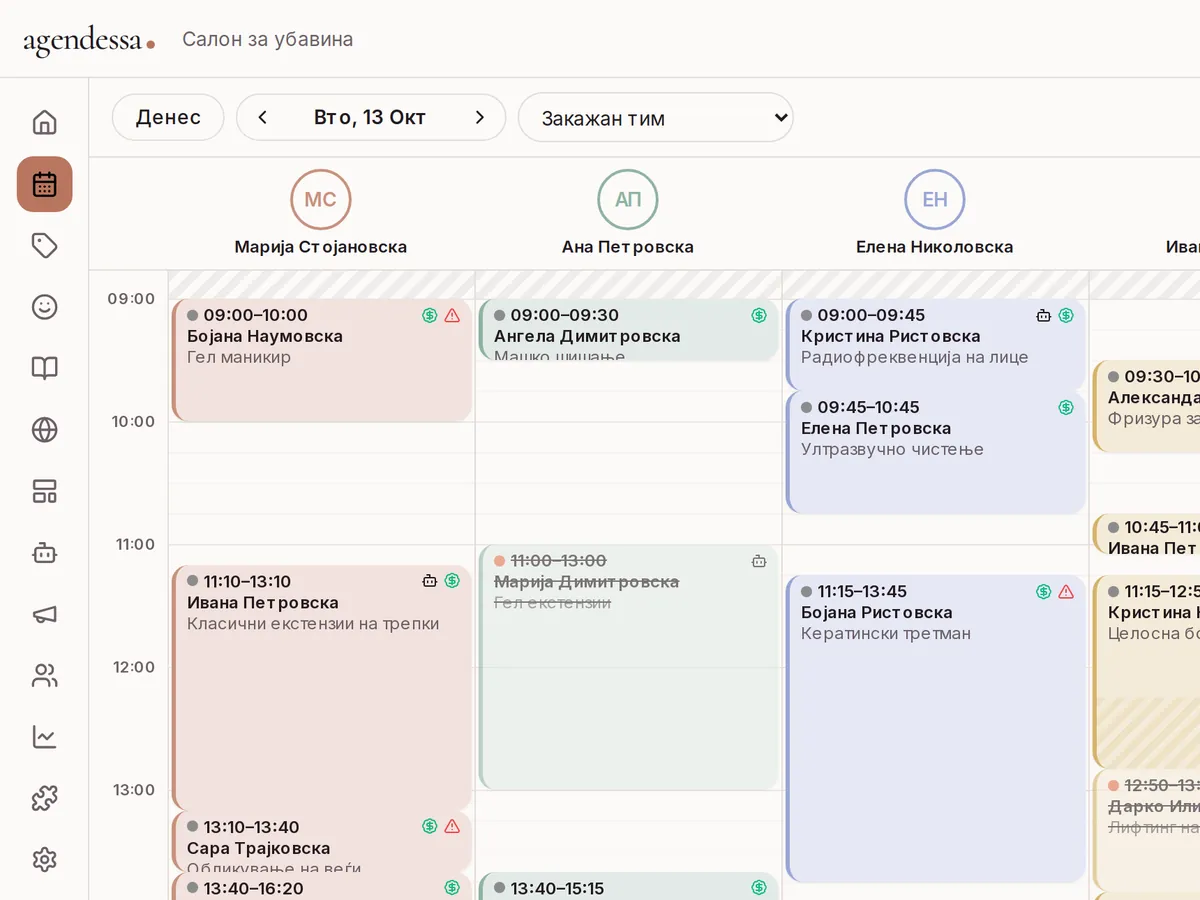Image resolution: width=1200 pixels, height=900 pixels.
Task: Click warning triangle on Бојана Наумовска appointment
Action: (x=452, y=315)
